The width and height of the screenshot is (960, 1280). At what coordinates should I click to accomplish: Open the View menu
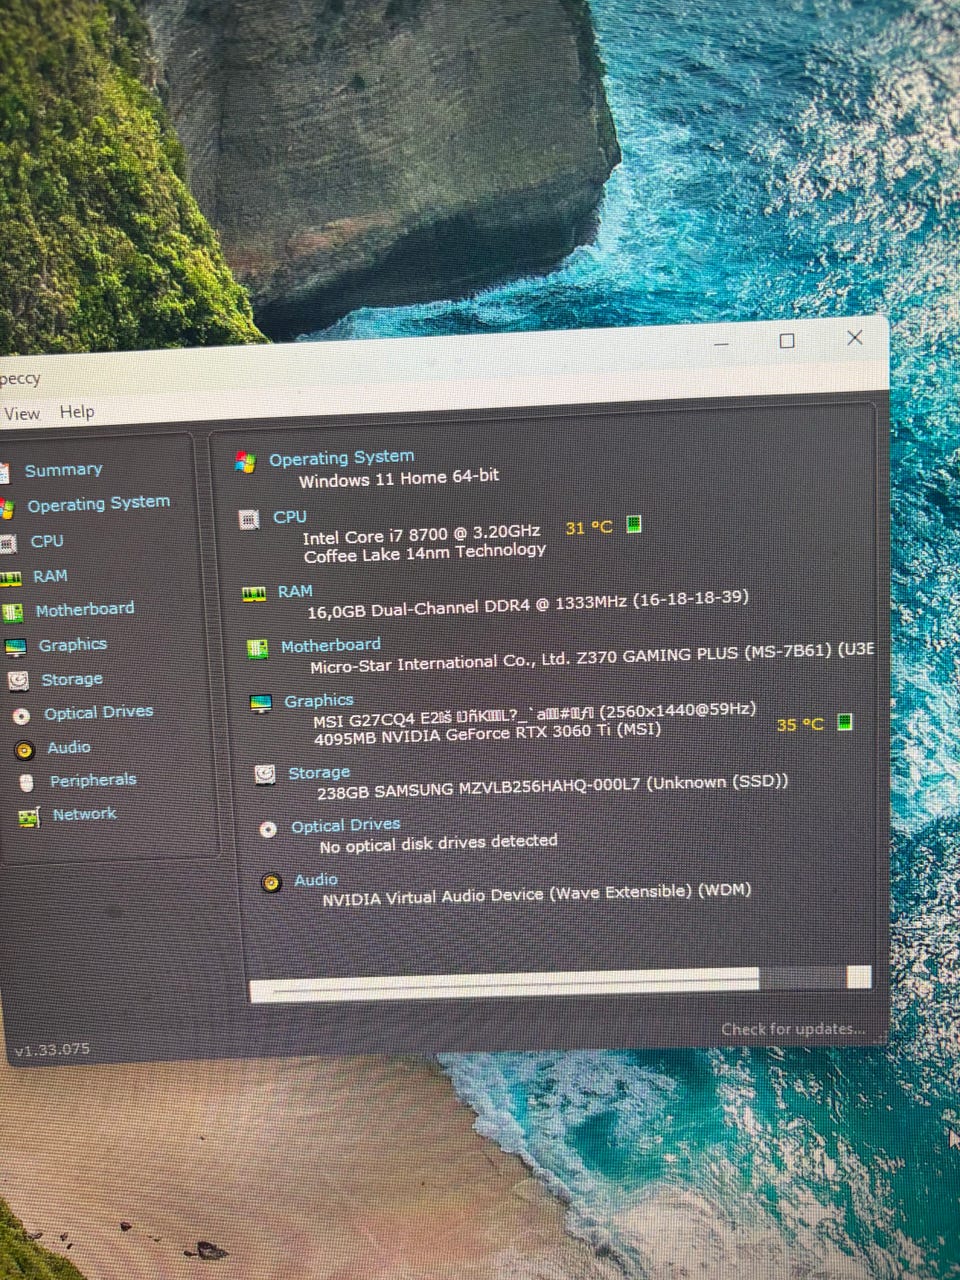pos(21,414)
